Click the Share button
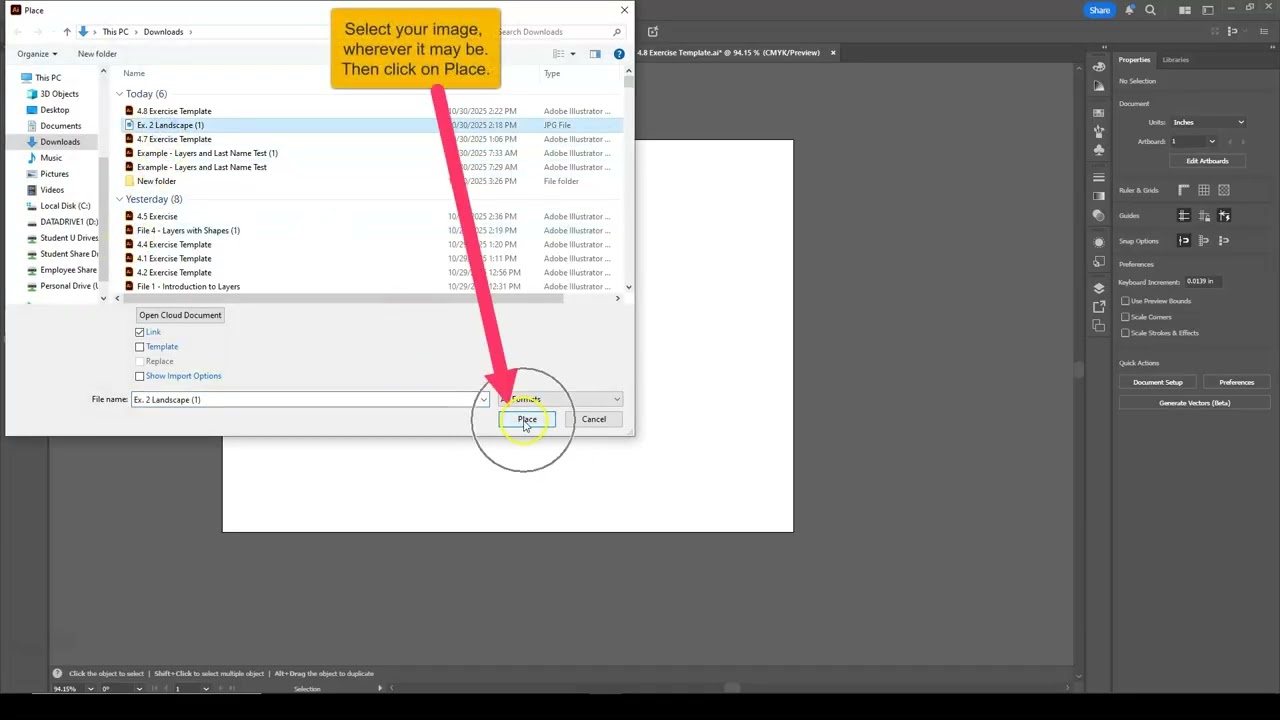 coord(1100,10)
